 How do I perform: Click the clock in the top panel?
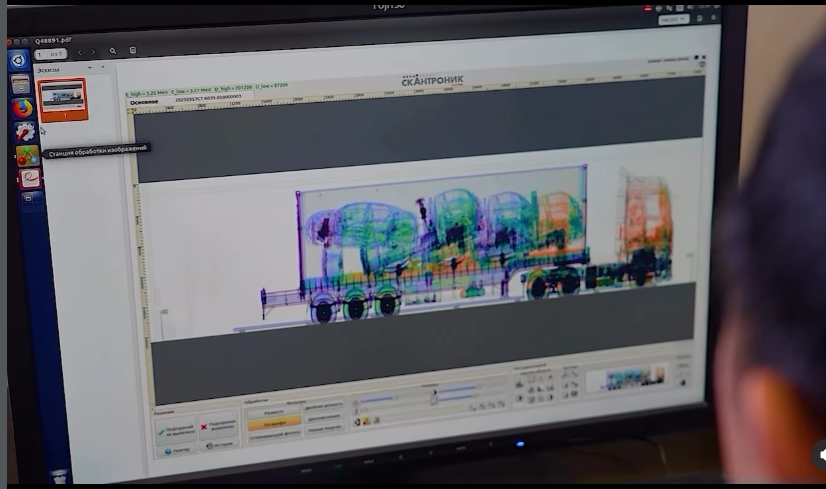(705, 7)
